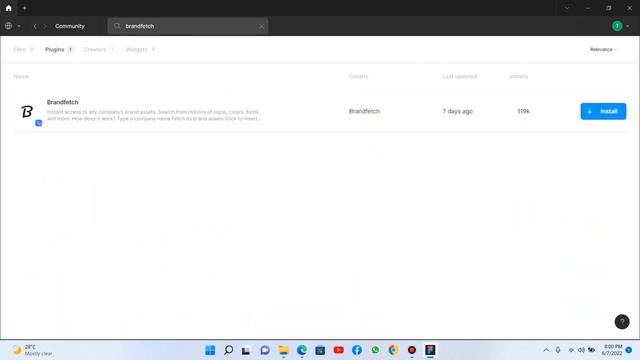Switch to the Plugins tab
This screenshot has width=640, height=360.
tap(59, 49)
